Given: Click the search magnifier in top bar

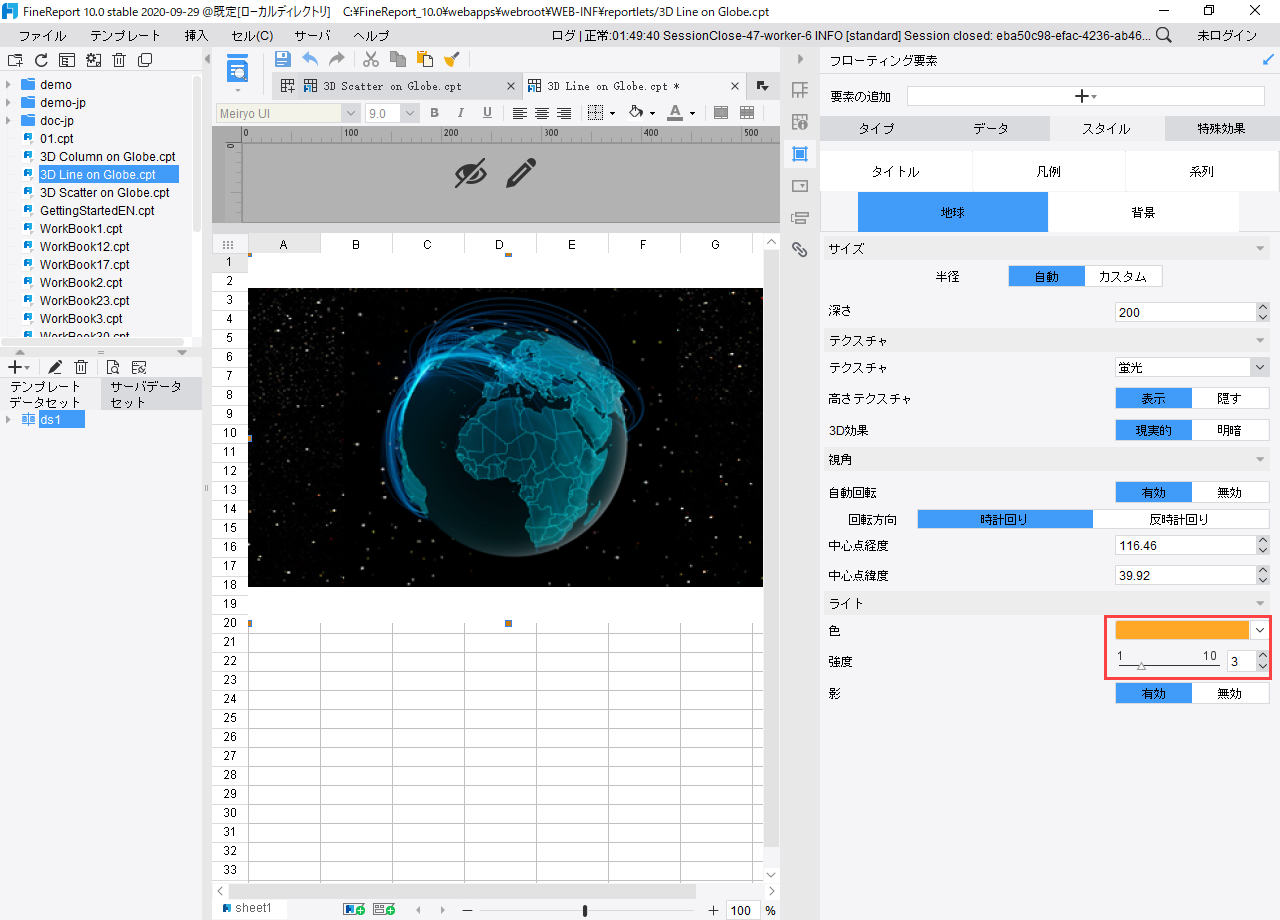Looking at the screenshot, I should tap(1164, 35).
